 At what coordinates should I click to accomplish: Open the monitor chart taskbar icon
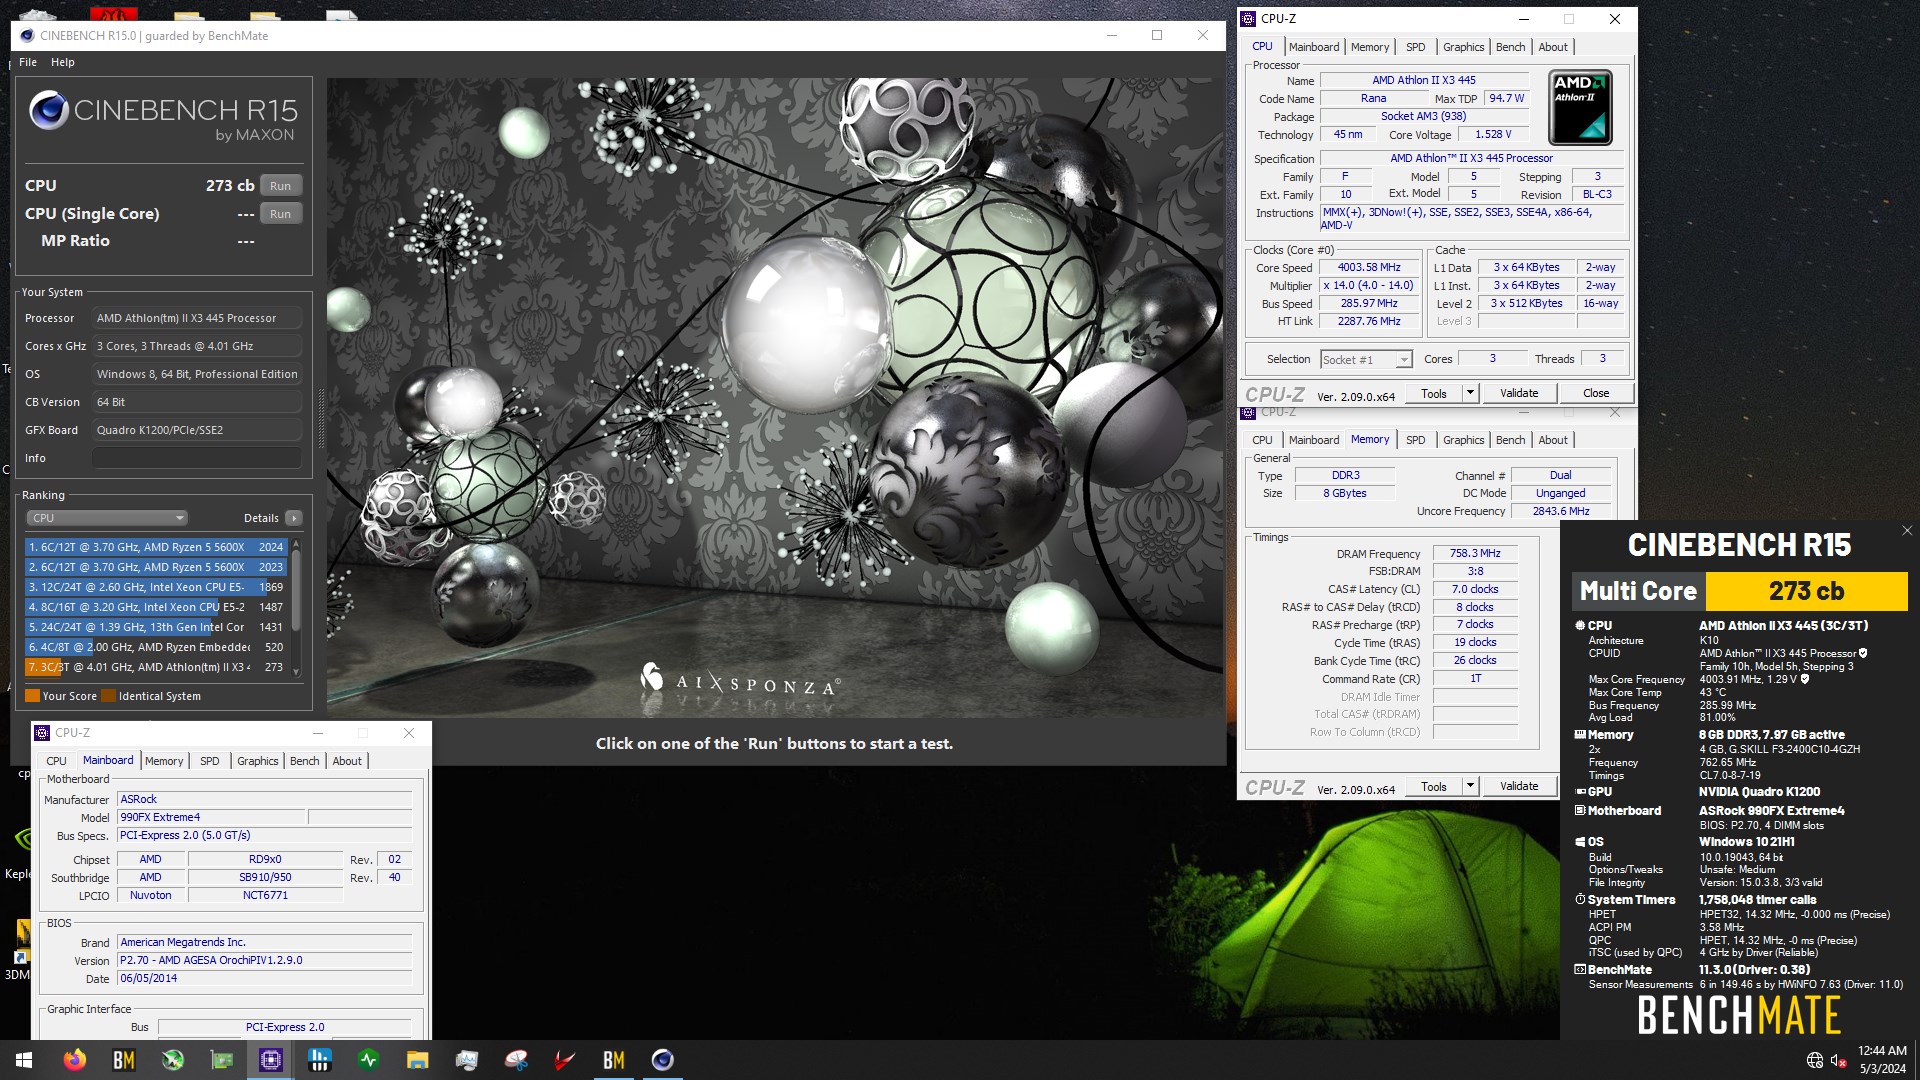(x=467, y=1060)
